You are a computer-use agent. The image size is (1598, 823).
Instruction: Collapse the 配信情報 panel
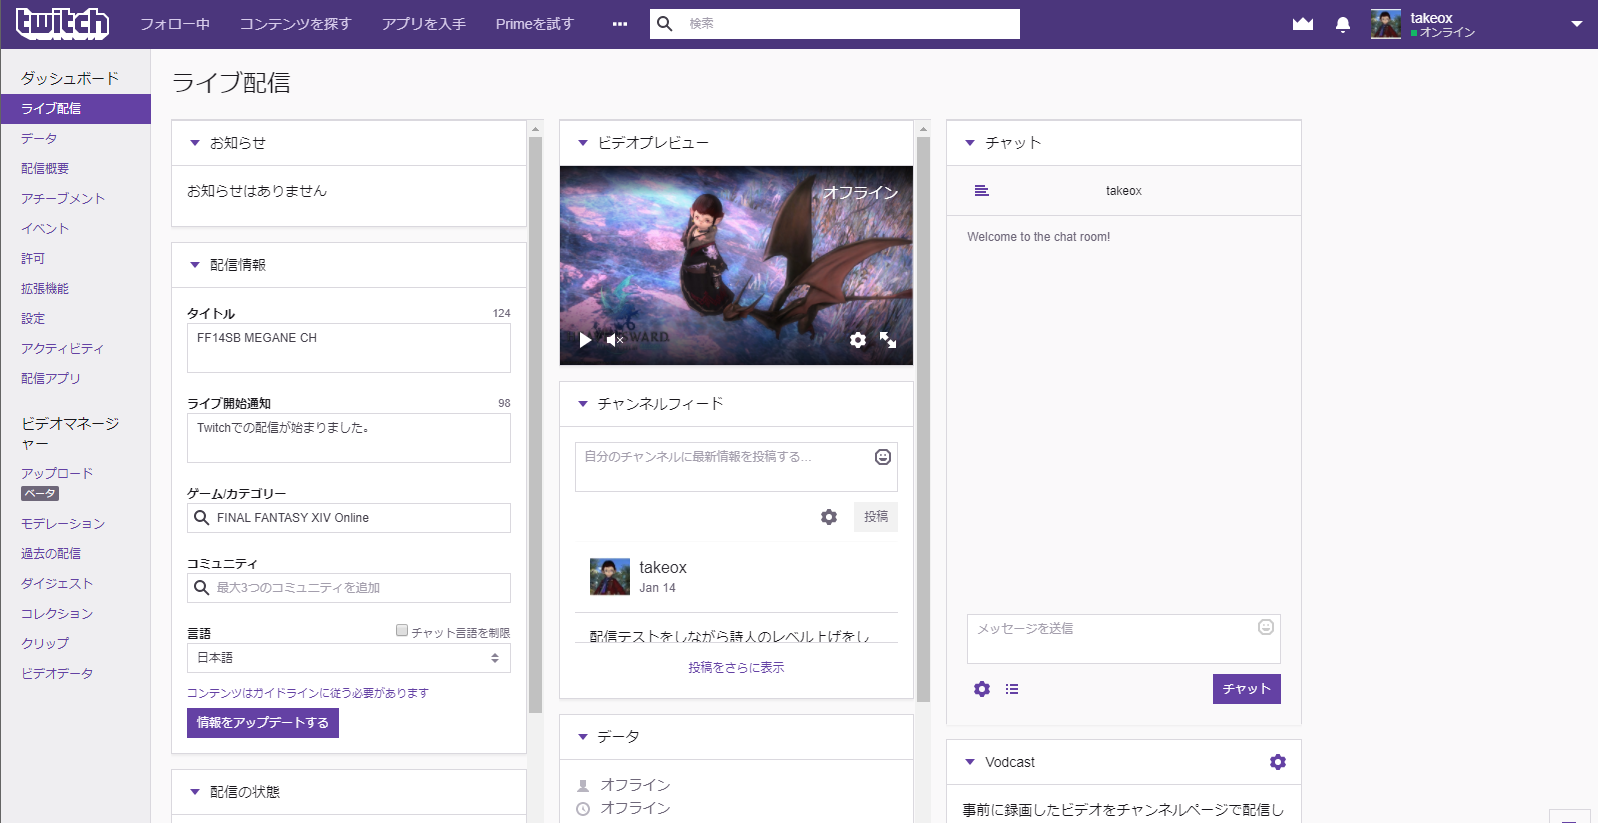(195, 265)
